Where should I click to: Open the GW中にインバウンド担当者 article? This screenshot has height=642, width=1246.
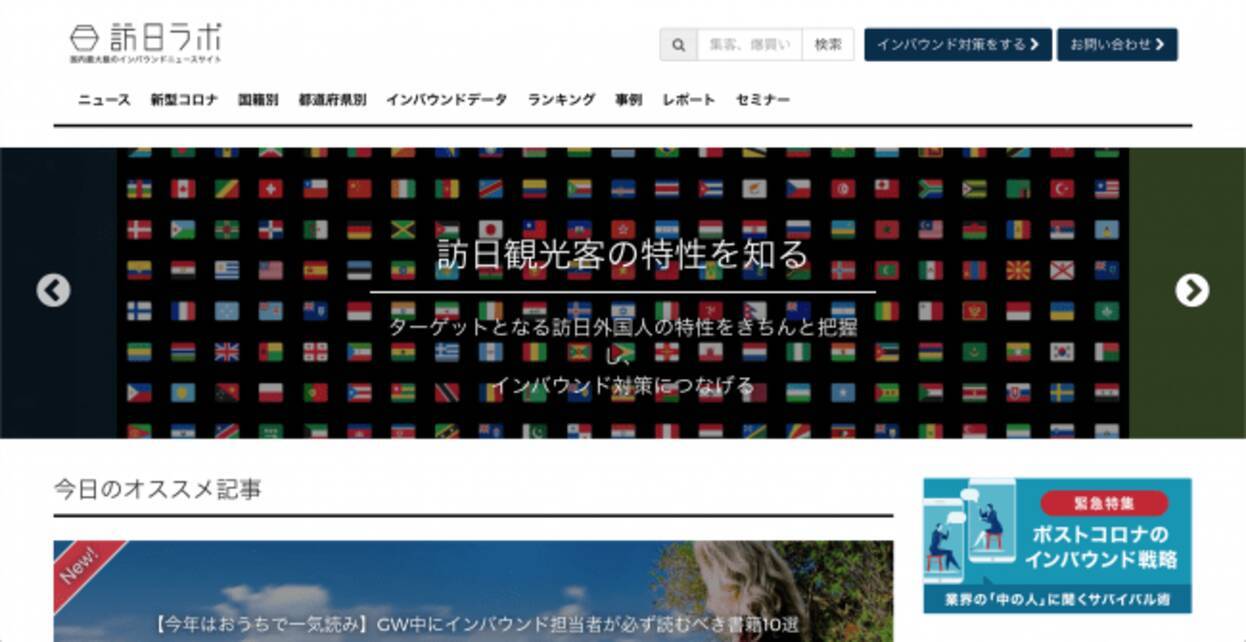[x=474, y=591]
